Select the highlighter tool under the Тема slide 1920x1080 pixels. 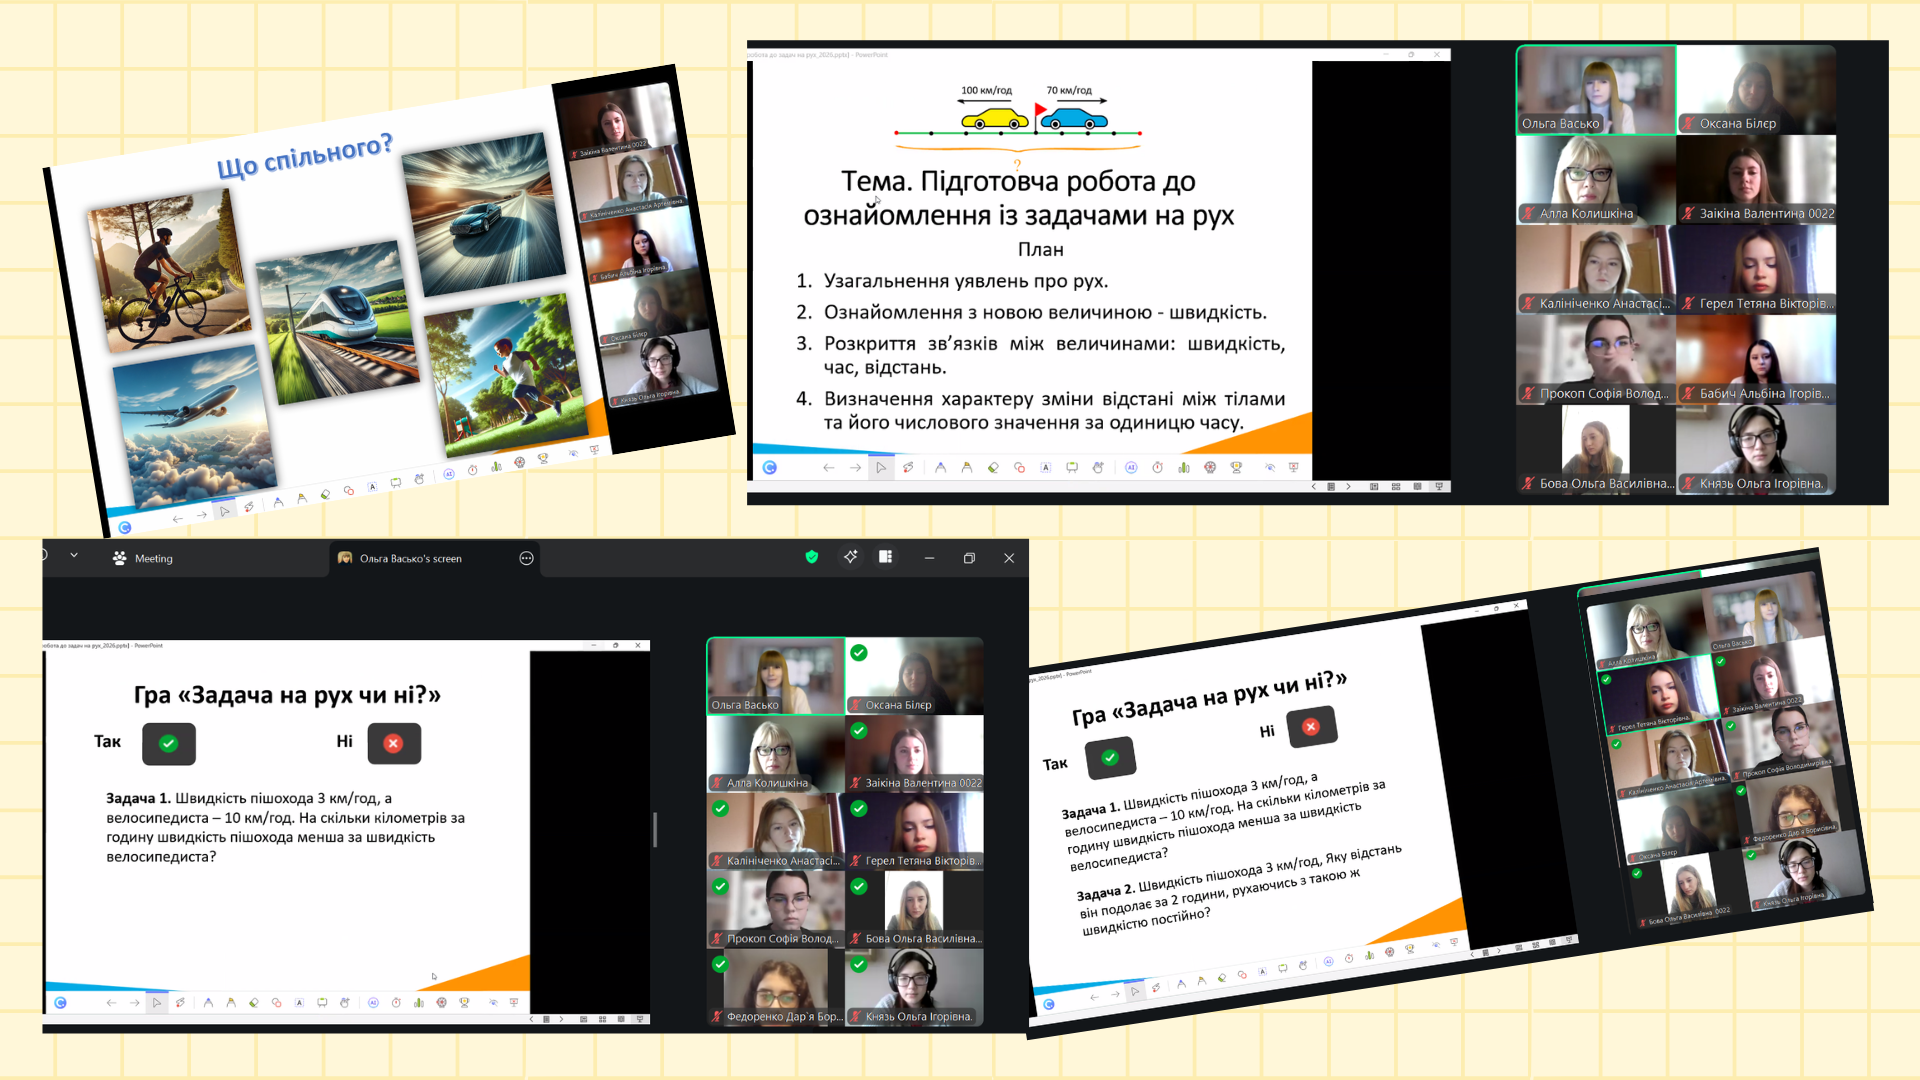point(966,467)
